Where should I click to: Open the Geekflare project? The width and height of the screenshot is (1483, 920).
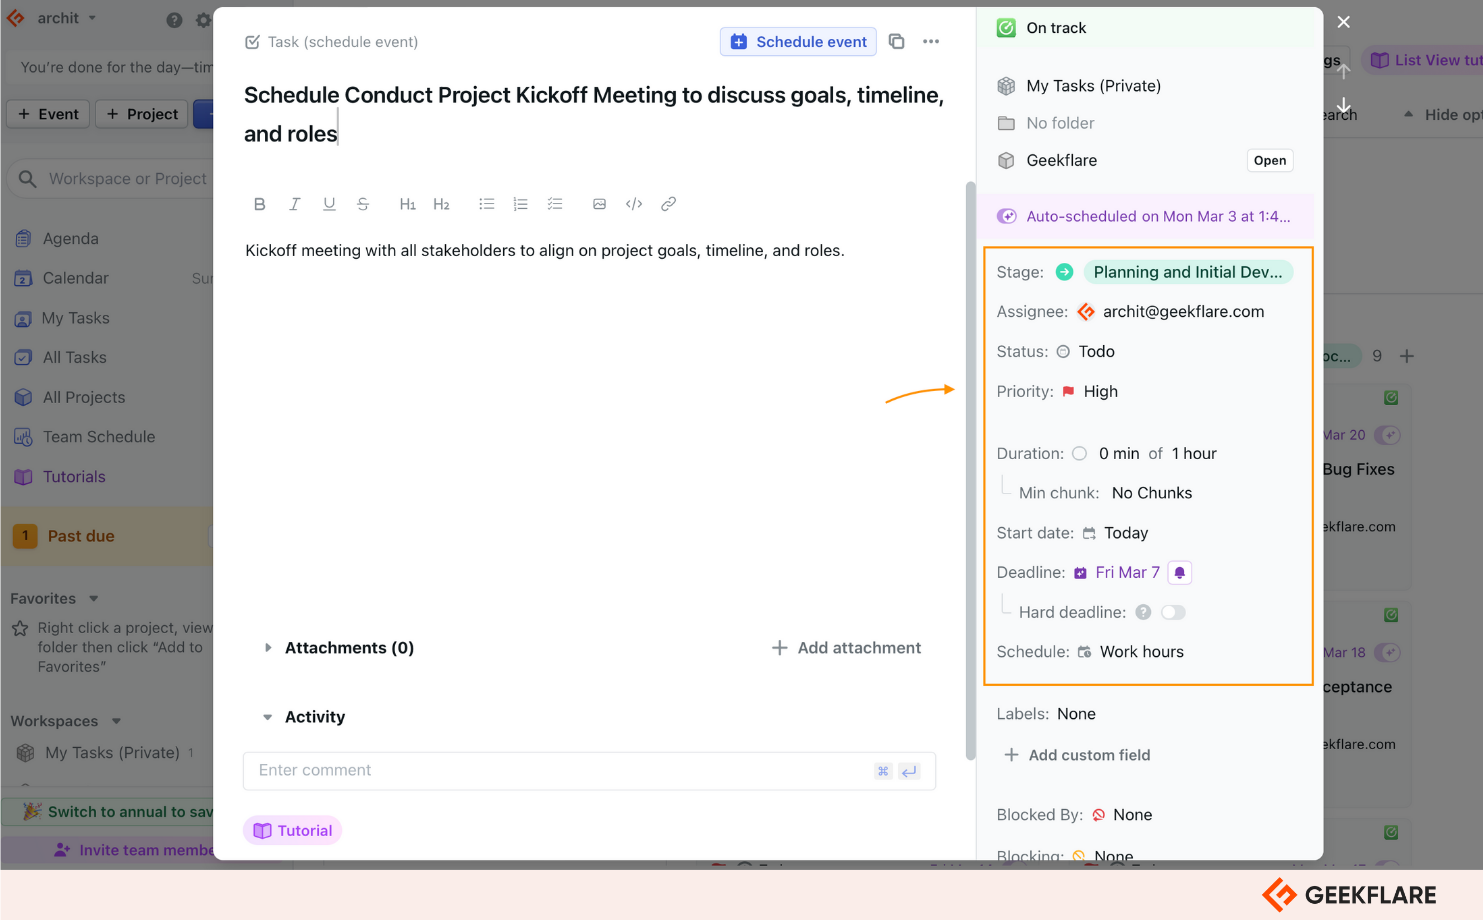pos(1269,160)
